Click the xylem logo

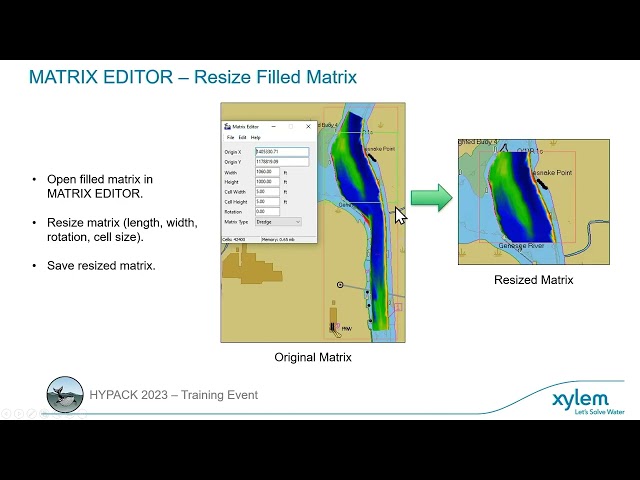pos(588,402)
